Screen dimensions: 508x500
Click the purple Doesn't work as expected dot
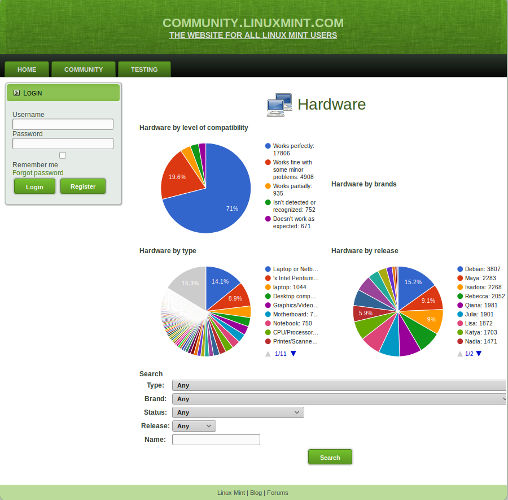pos(268,219)
